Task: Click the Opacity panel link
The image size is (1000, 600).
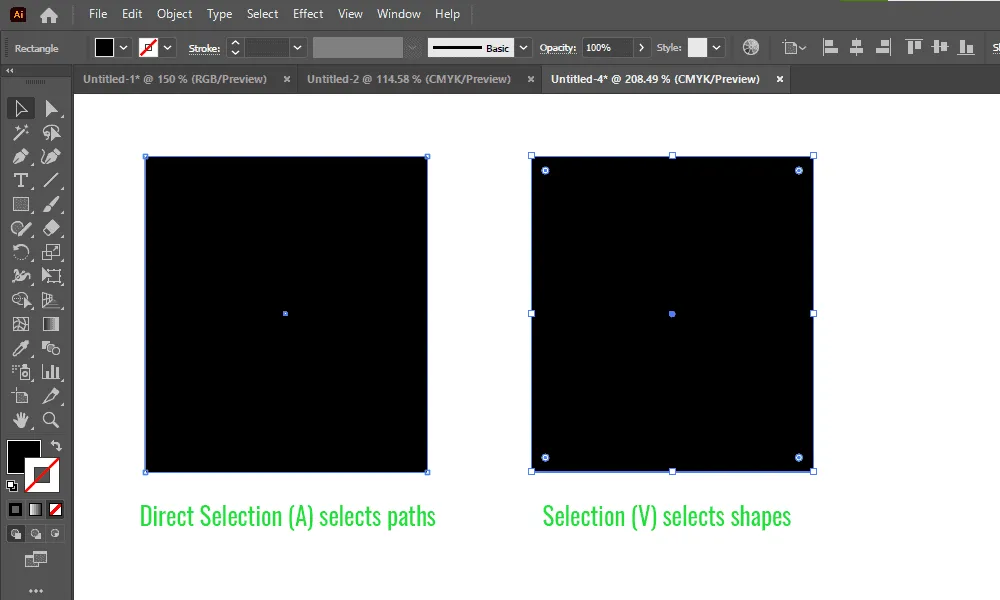Action: 558,48
